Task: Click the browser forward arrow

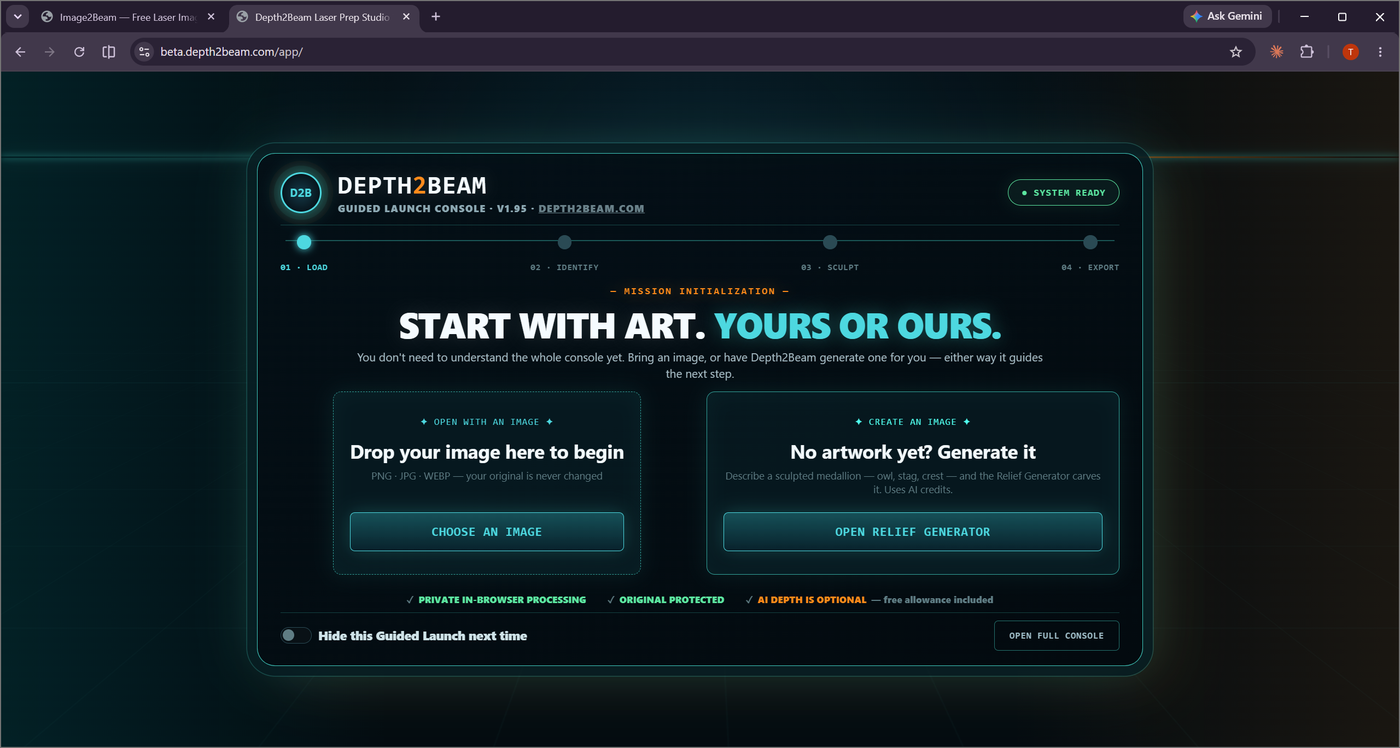Action: pos(49,52)
